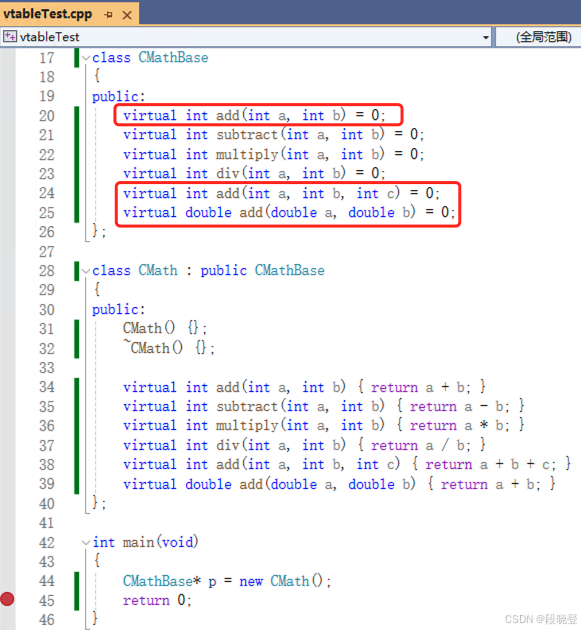
Task: Click 'return 0;' on line 45
Action: (157, 600)
